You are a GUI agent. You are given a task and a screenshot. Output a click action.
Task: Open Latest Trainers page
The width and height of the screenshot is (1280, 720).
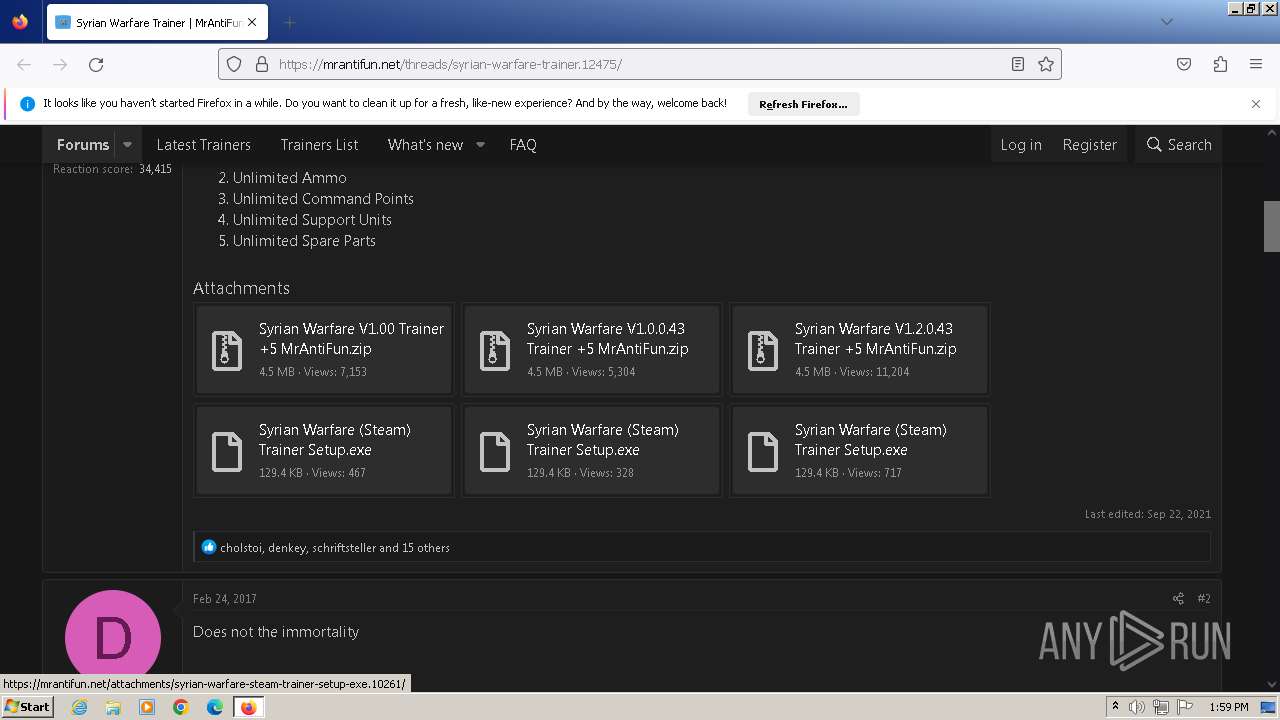204,145
